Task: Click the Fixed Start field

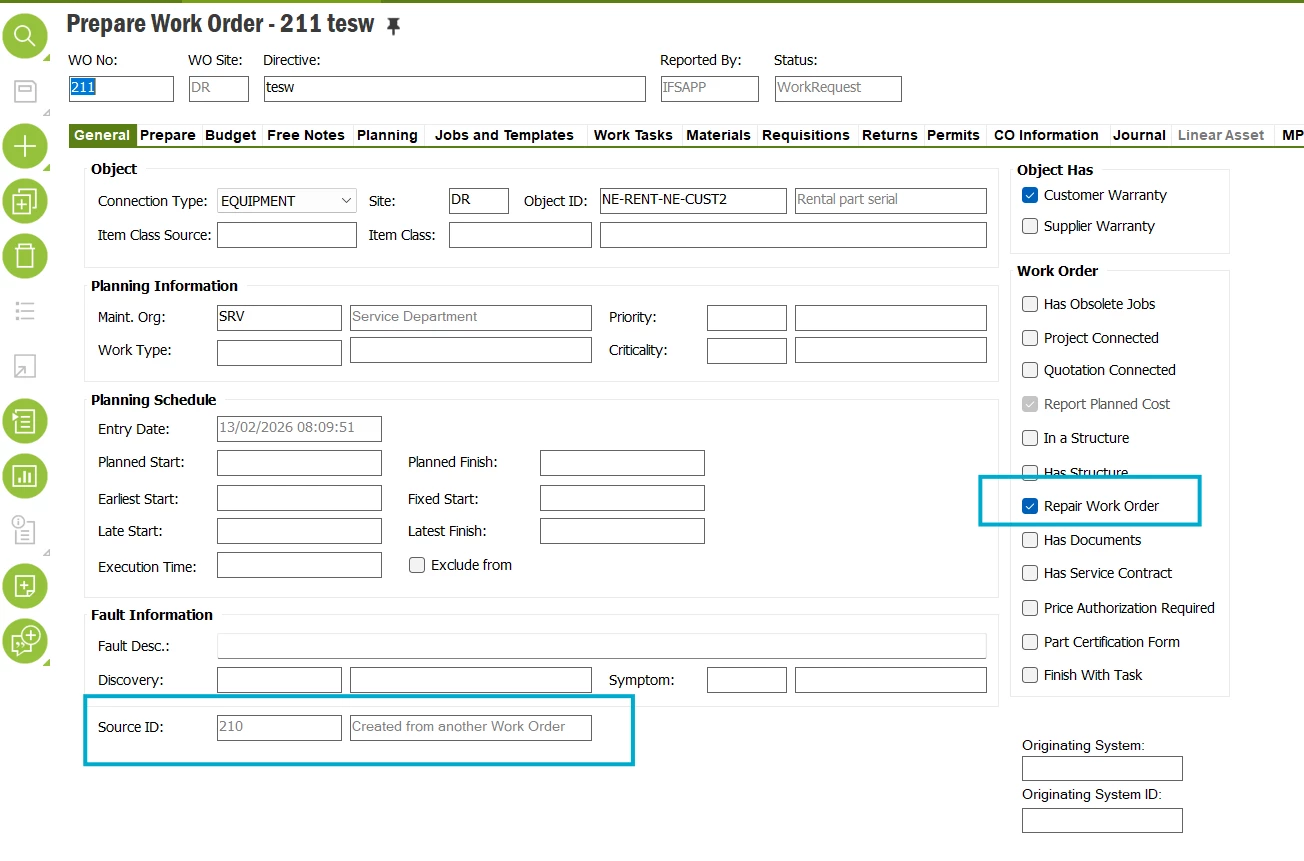Action: (622, 498)
